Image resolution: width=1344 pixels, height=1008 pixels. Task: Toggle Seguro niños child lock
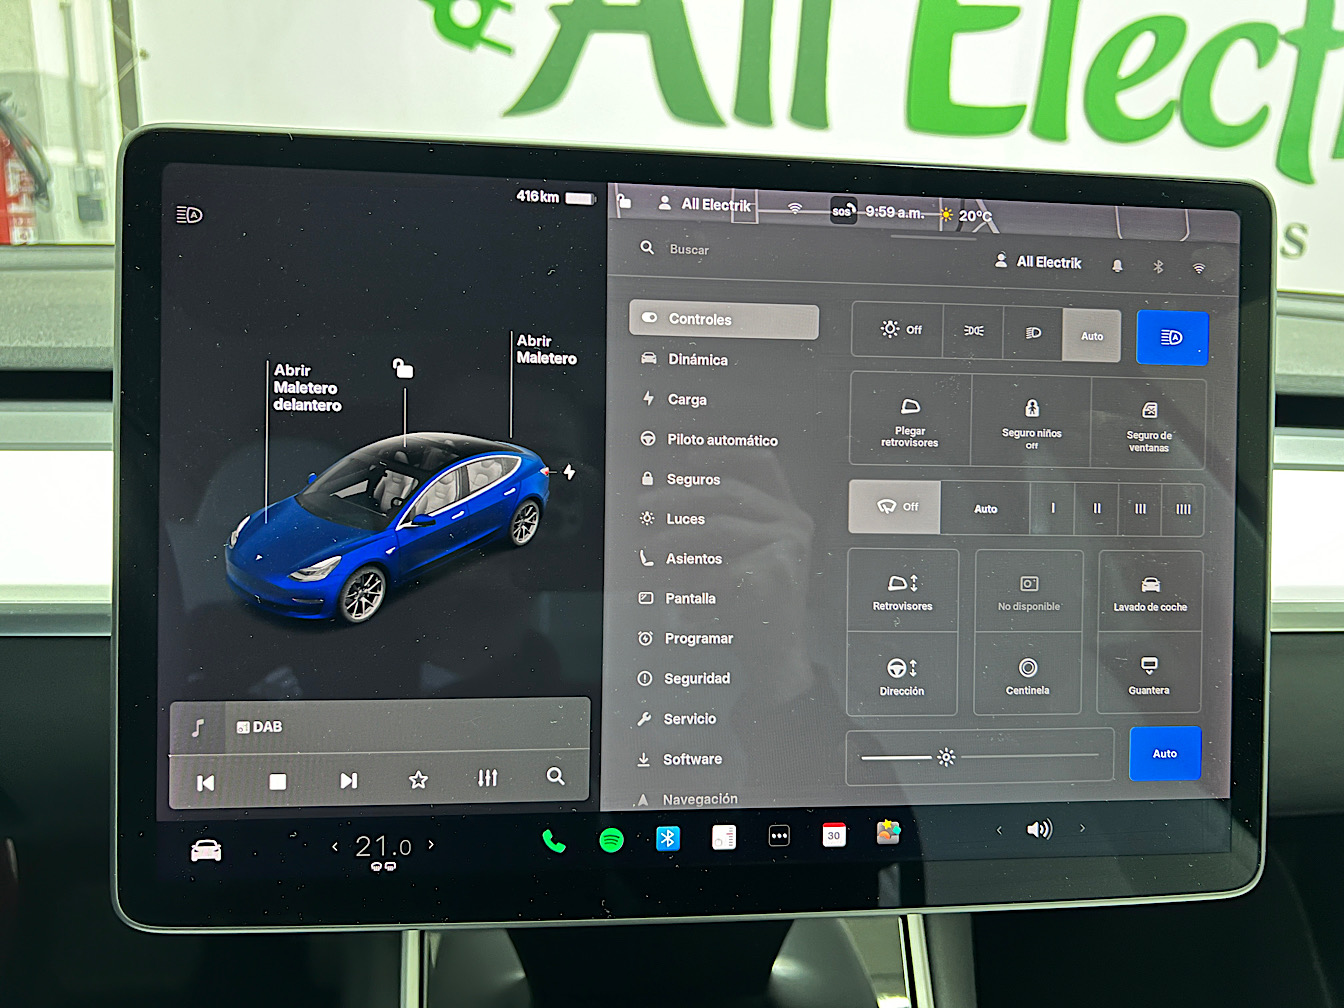1031,422
